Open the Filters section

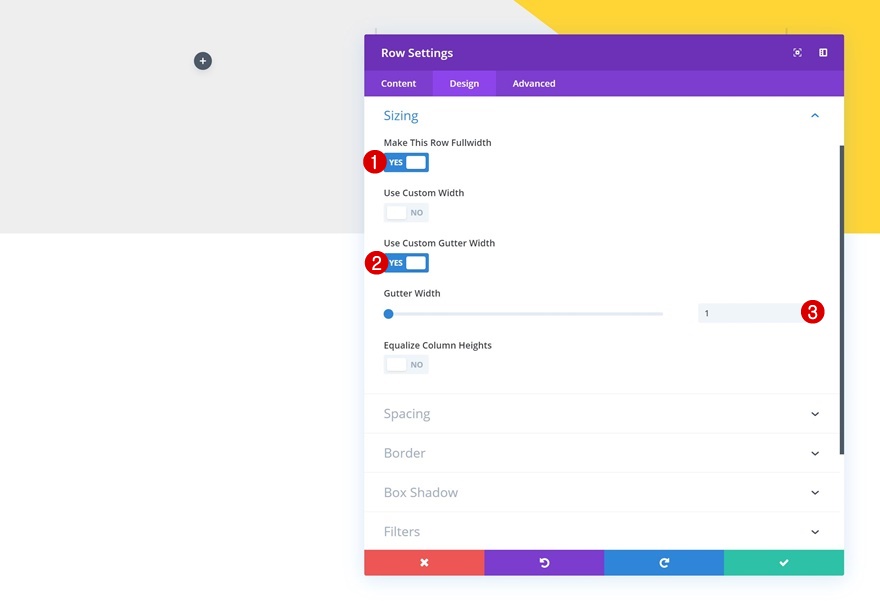point(602,531)
